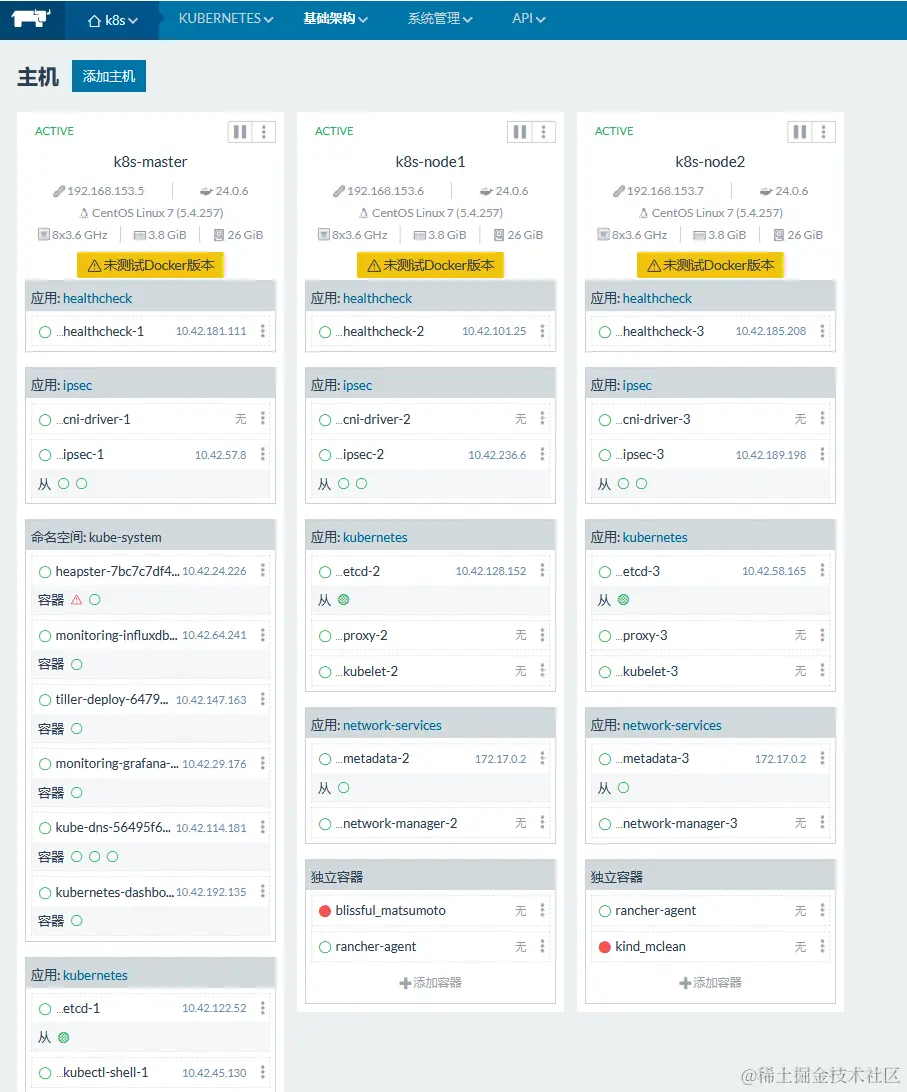Click the red status dot of blissful_matsumoto
907x1092 pixels.
pos(324,910)
